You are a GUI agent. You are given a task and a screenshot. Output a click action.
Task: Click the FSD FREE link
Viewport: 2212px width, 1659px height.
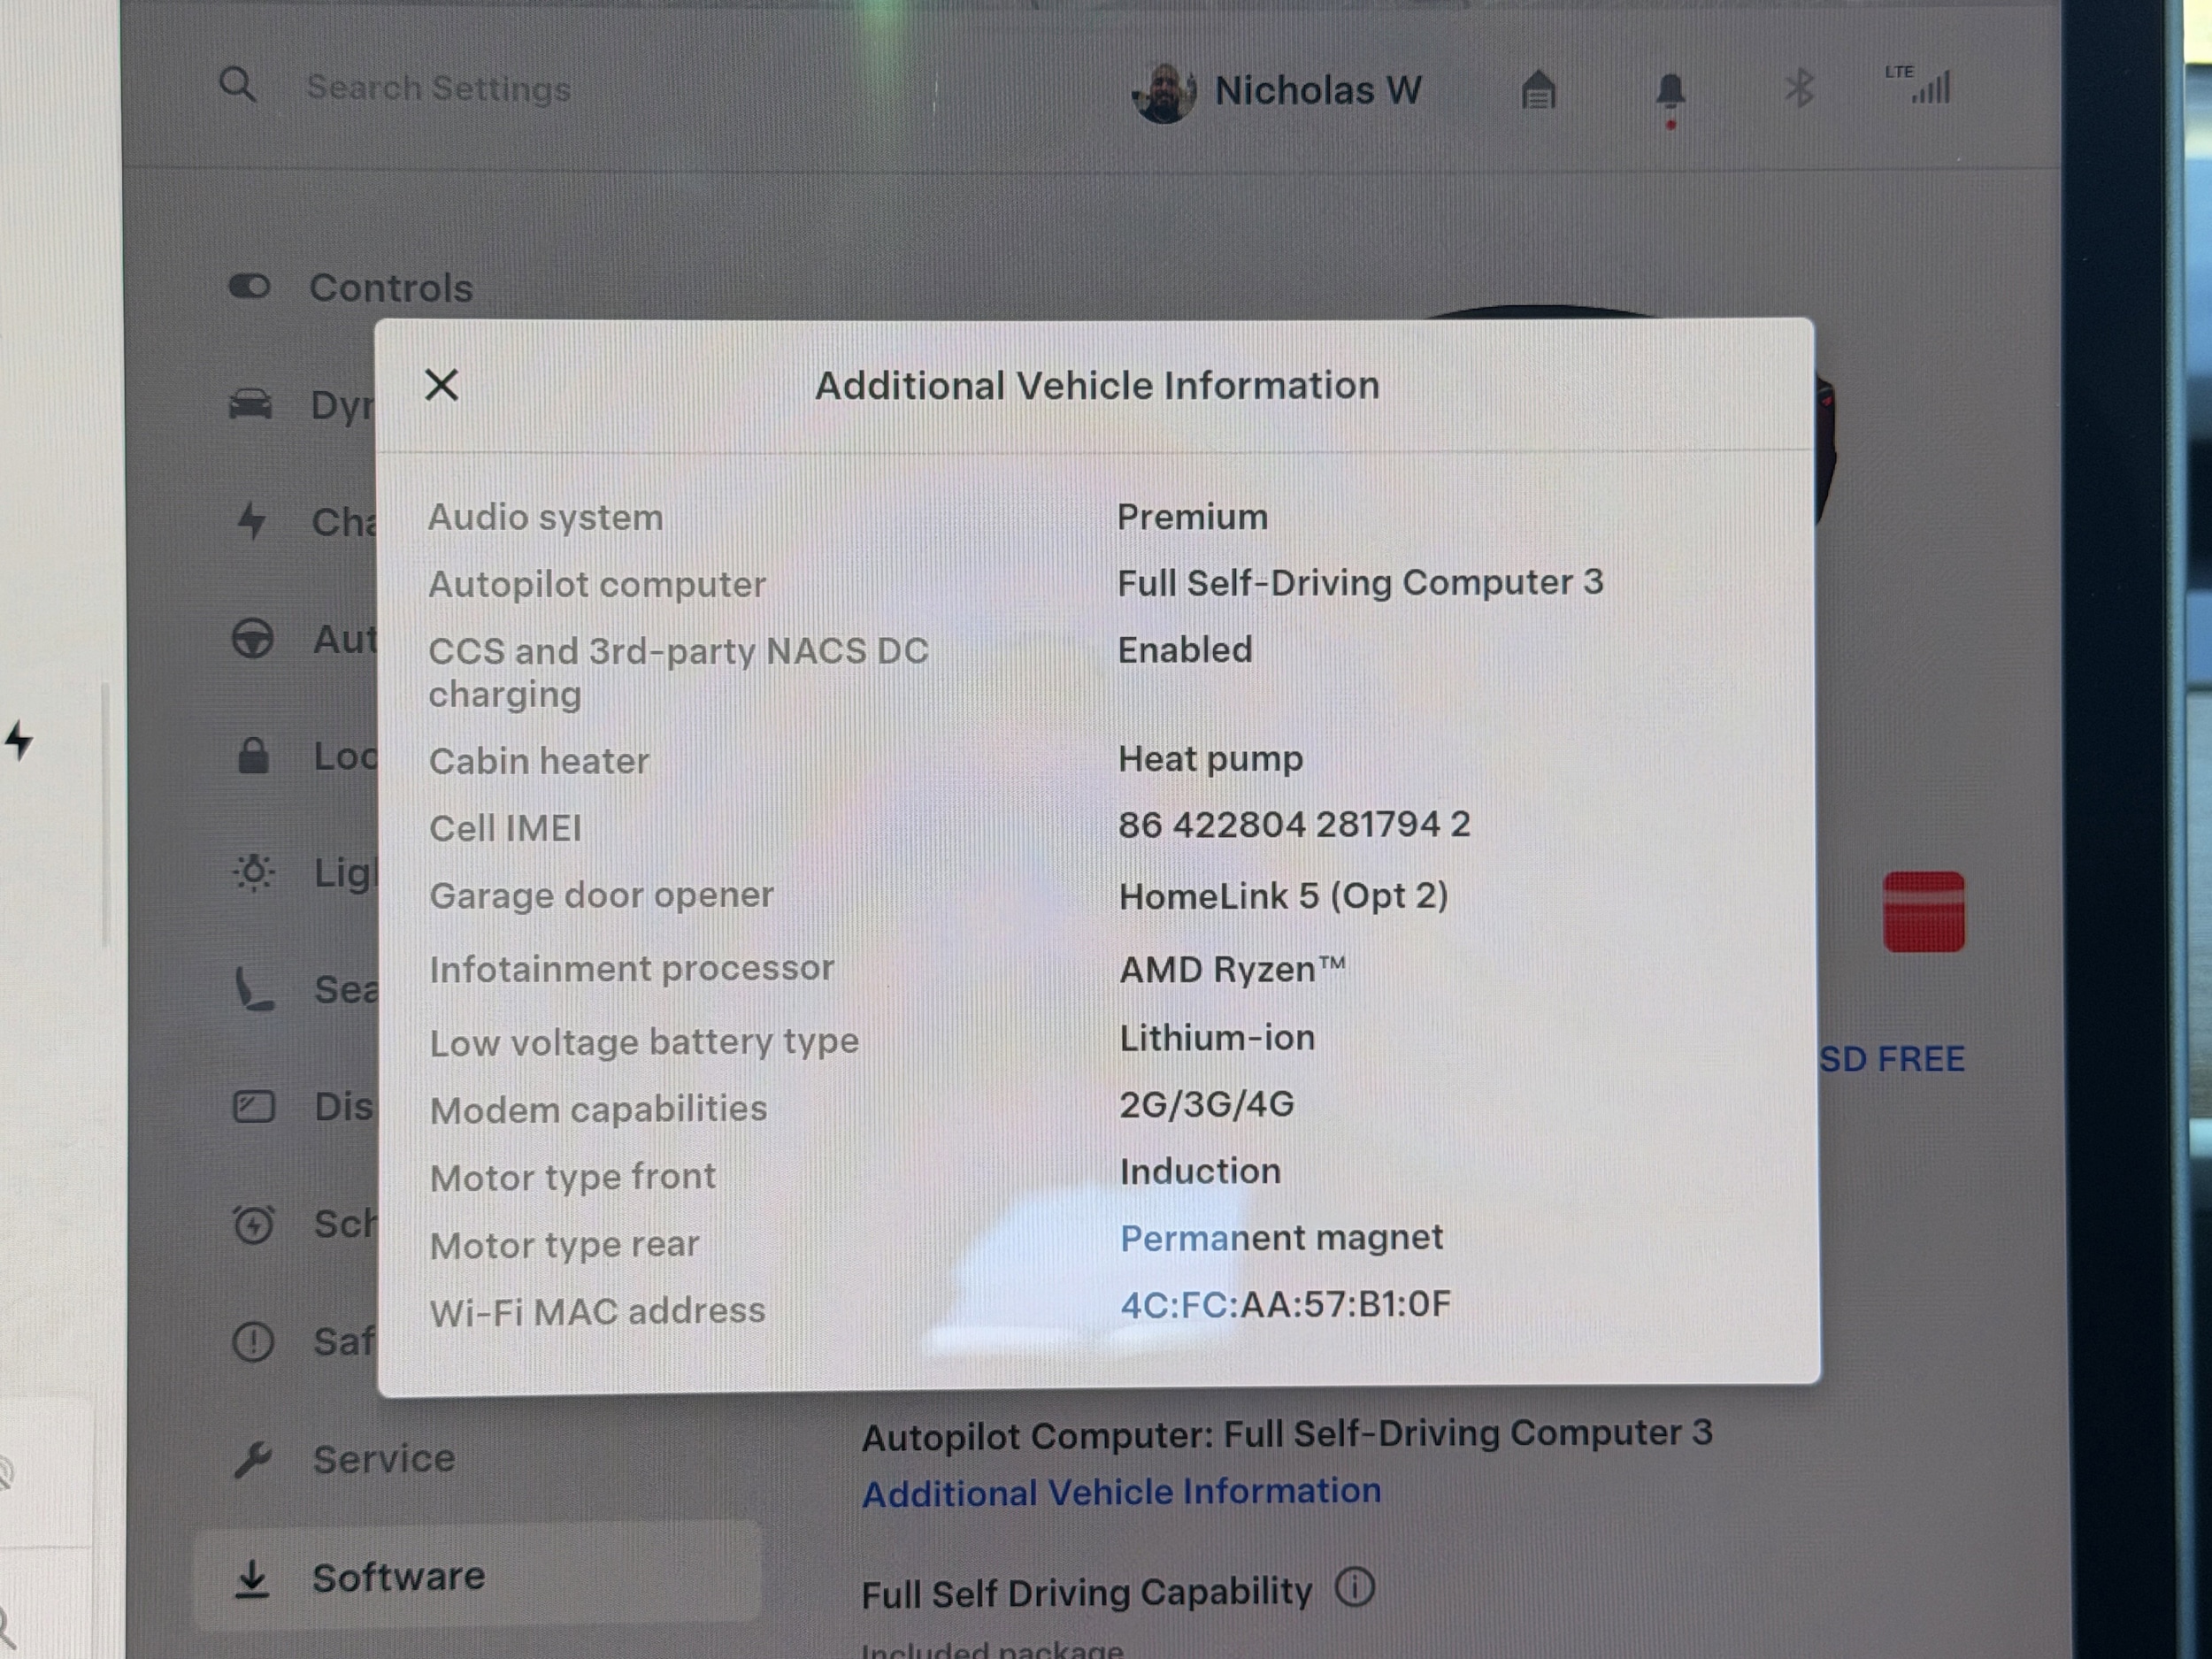(1890, 1059)
